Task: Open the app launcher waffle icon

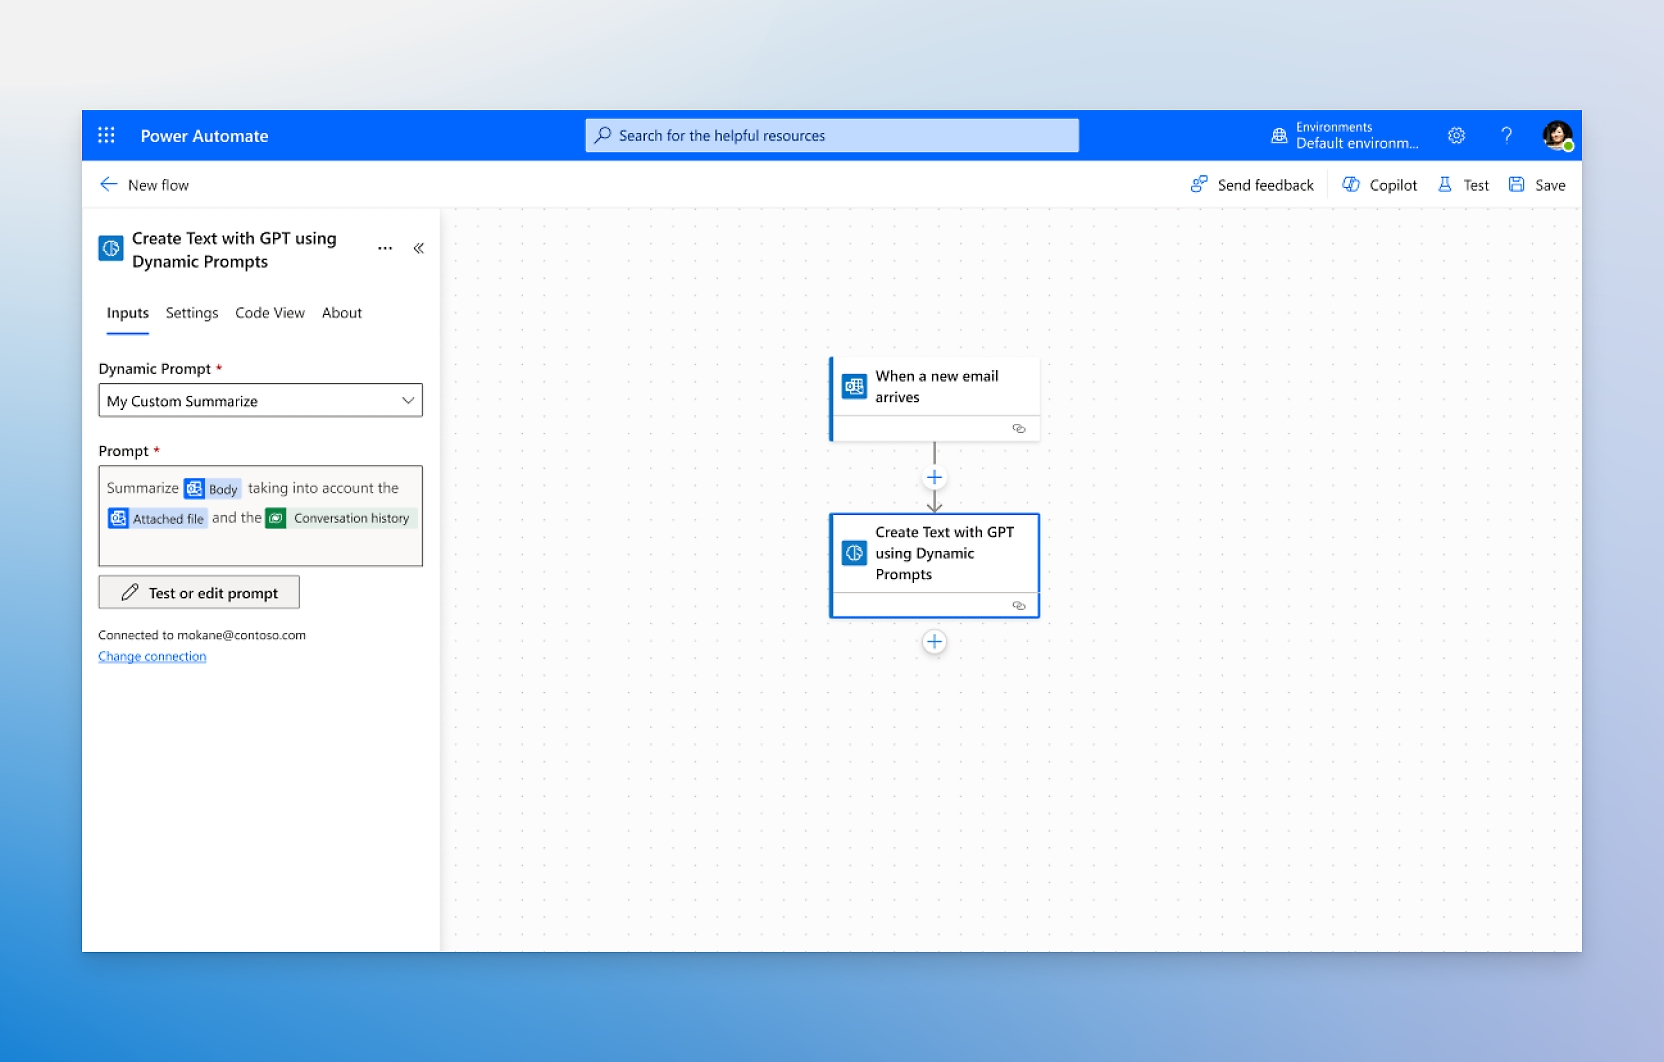Action: (106, 135)
